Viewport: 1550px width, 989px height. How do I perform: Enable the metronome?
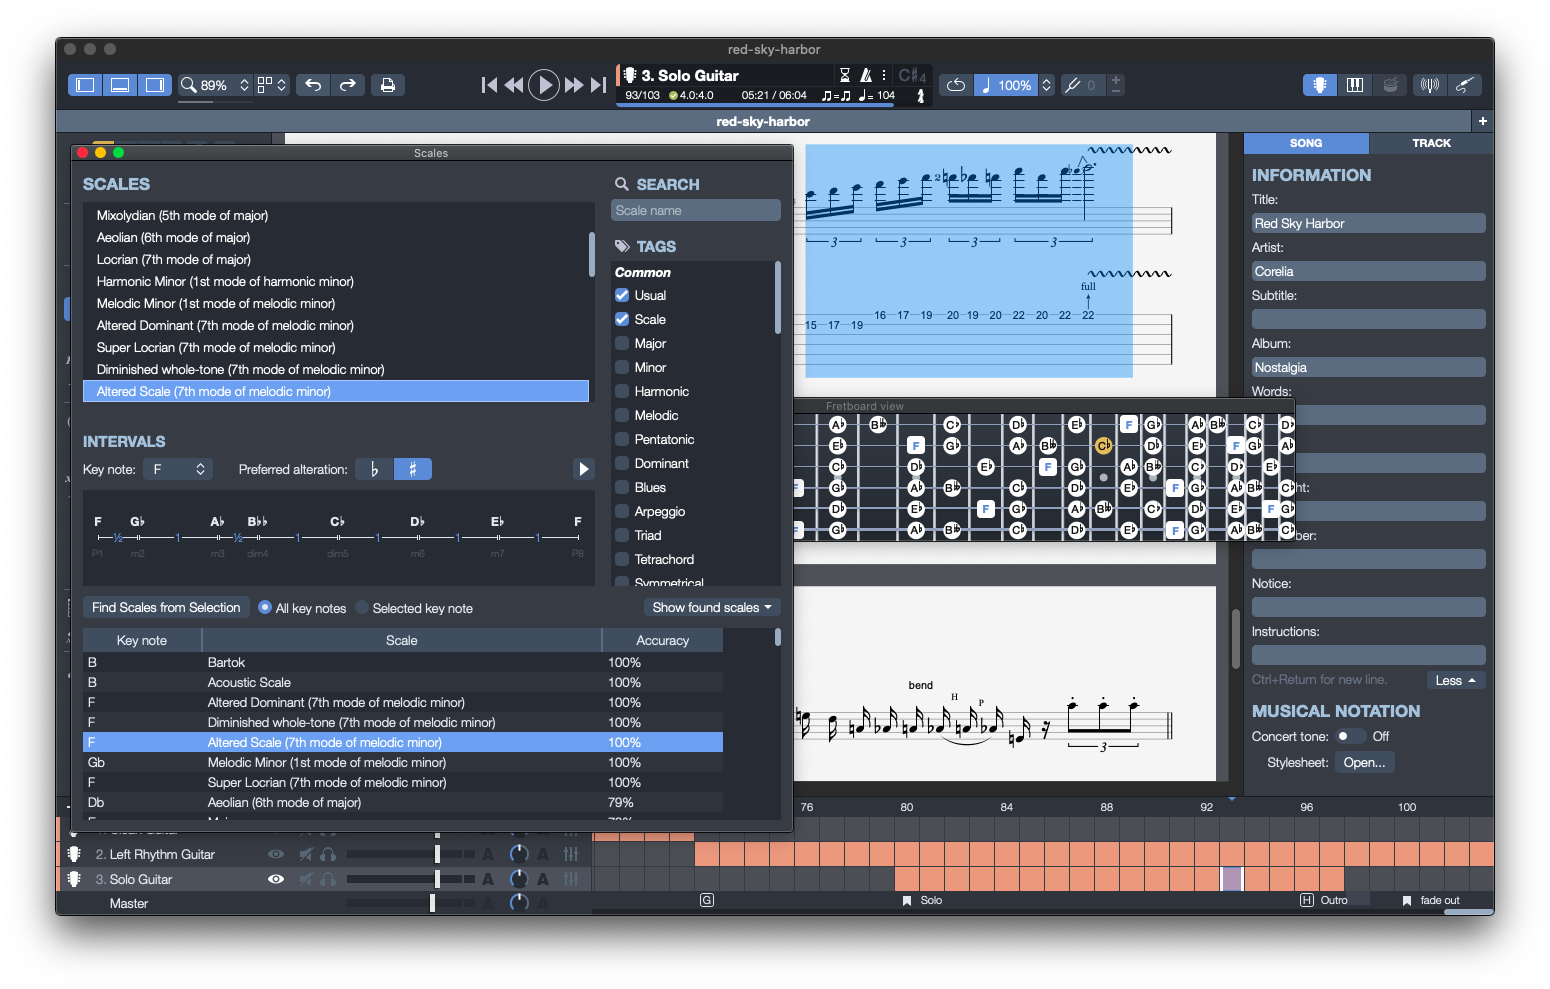866,75
